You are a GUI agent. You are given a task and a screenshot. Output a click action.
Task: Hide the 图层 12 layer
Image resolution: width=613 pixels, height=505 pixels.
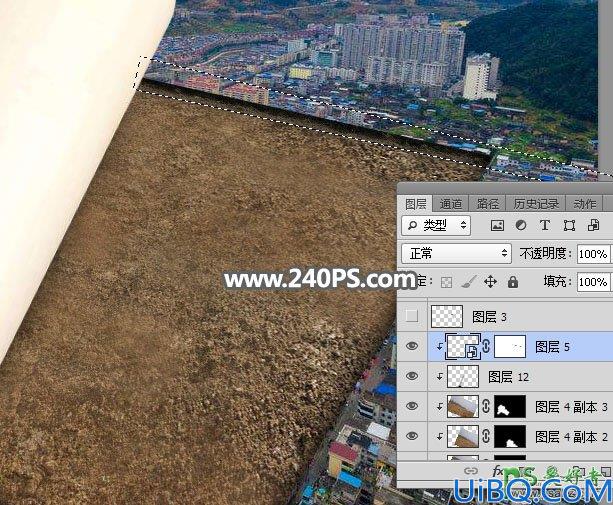(412, 376)
